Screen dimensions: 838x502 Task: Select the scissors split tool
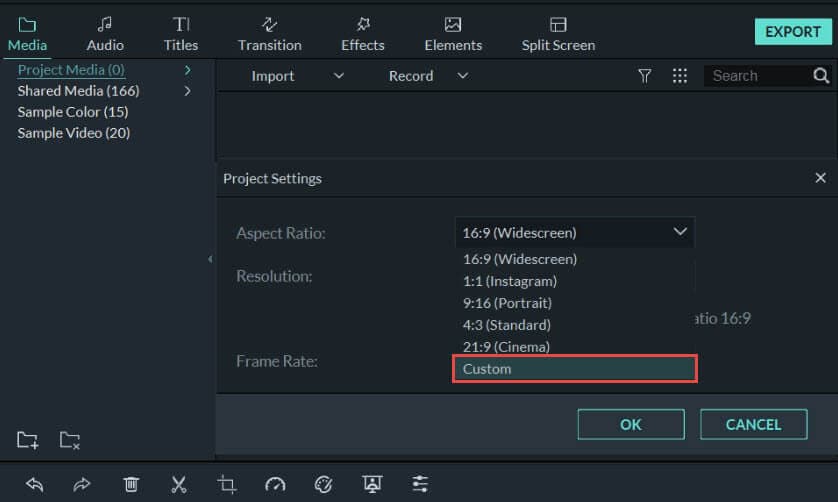(x=179, y=484)
